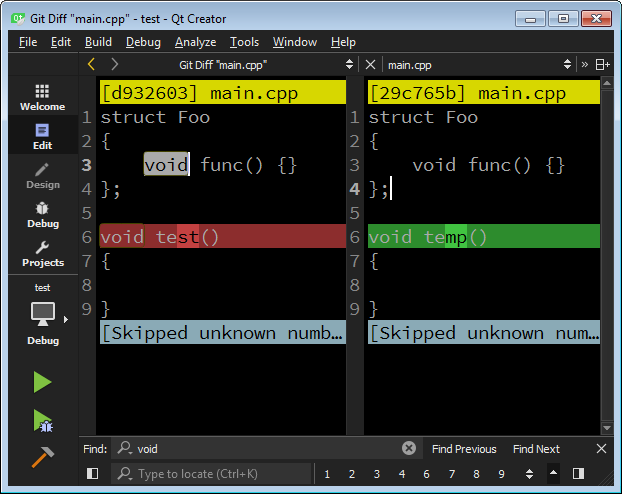Toggle the right sidebar
Viewport: 622px width, 494px height.
tap(578, 473)
